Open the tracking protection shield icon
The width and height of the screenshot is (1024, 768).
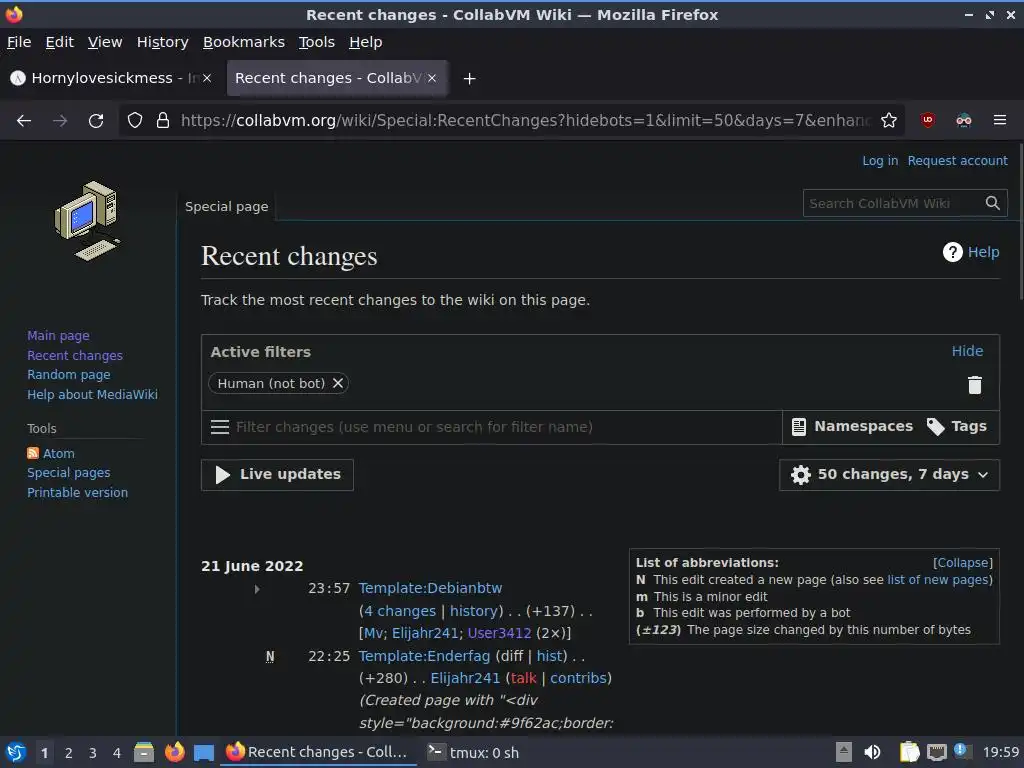[135, 121]
